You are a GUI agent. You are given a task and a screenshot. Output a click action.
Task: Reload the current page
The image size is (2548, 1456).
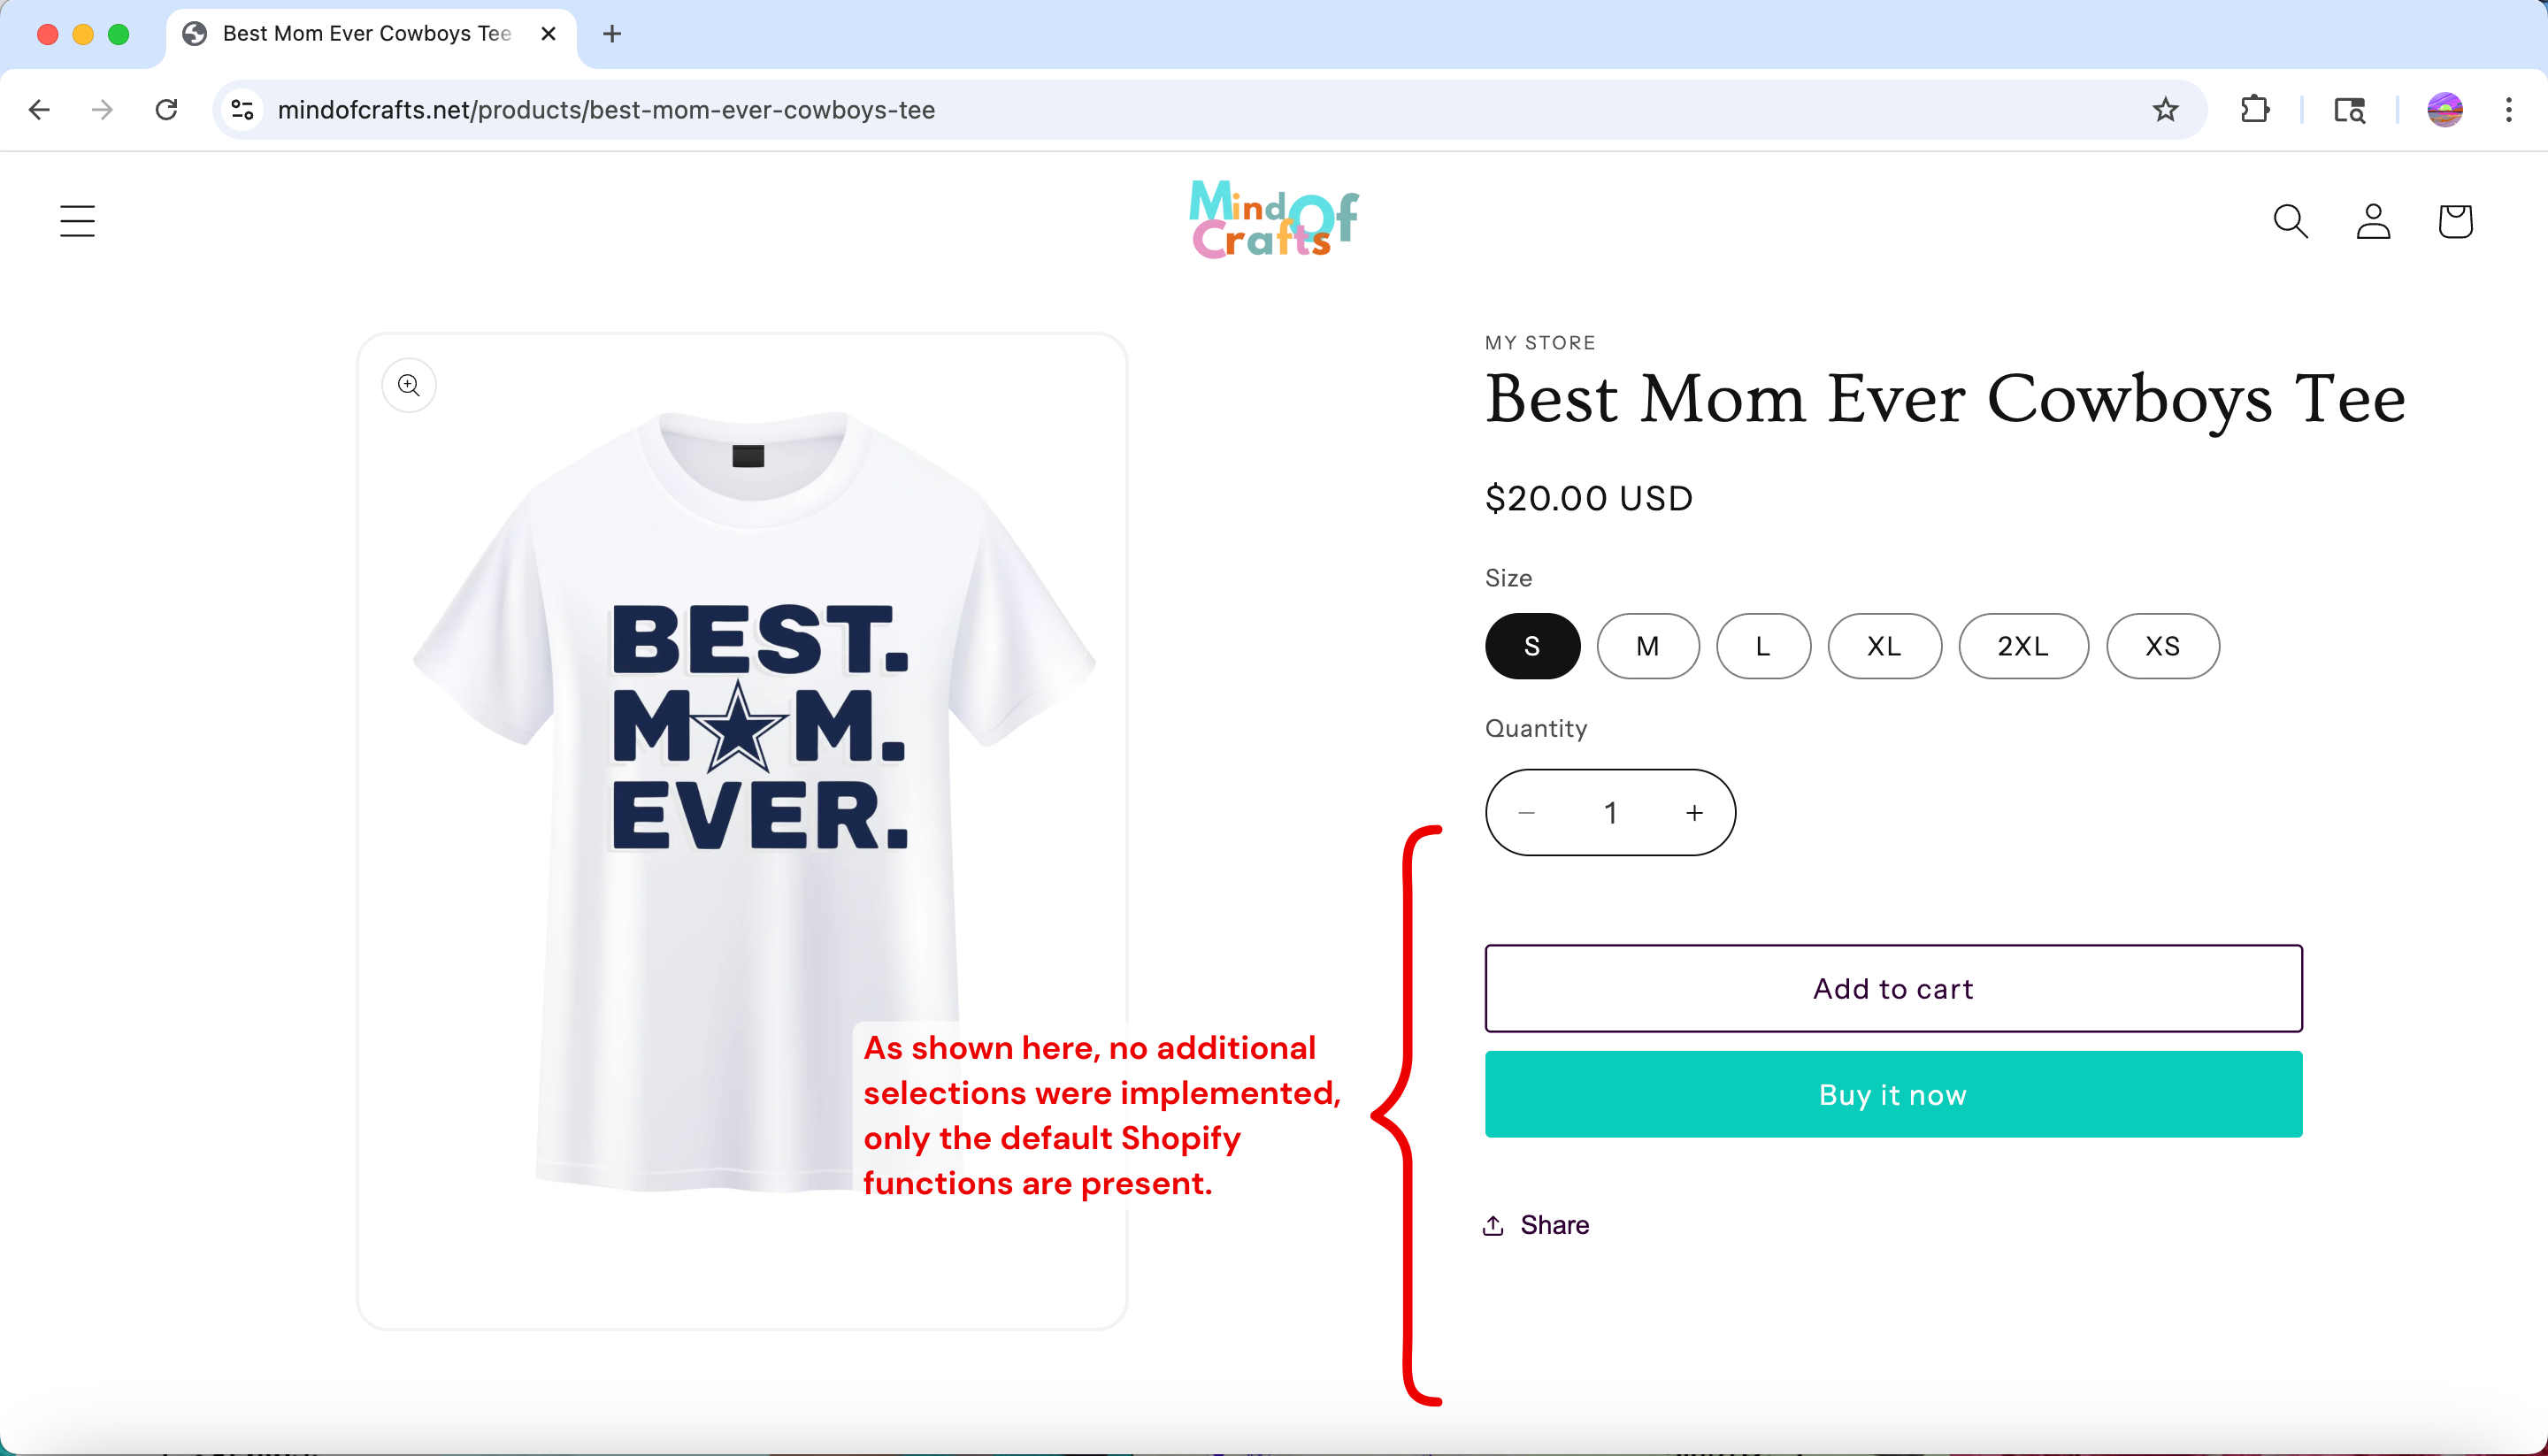point(167,110)
